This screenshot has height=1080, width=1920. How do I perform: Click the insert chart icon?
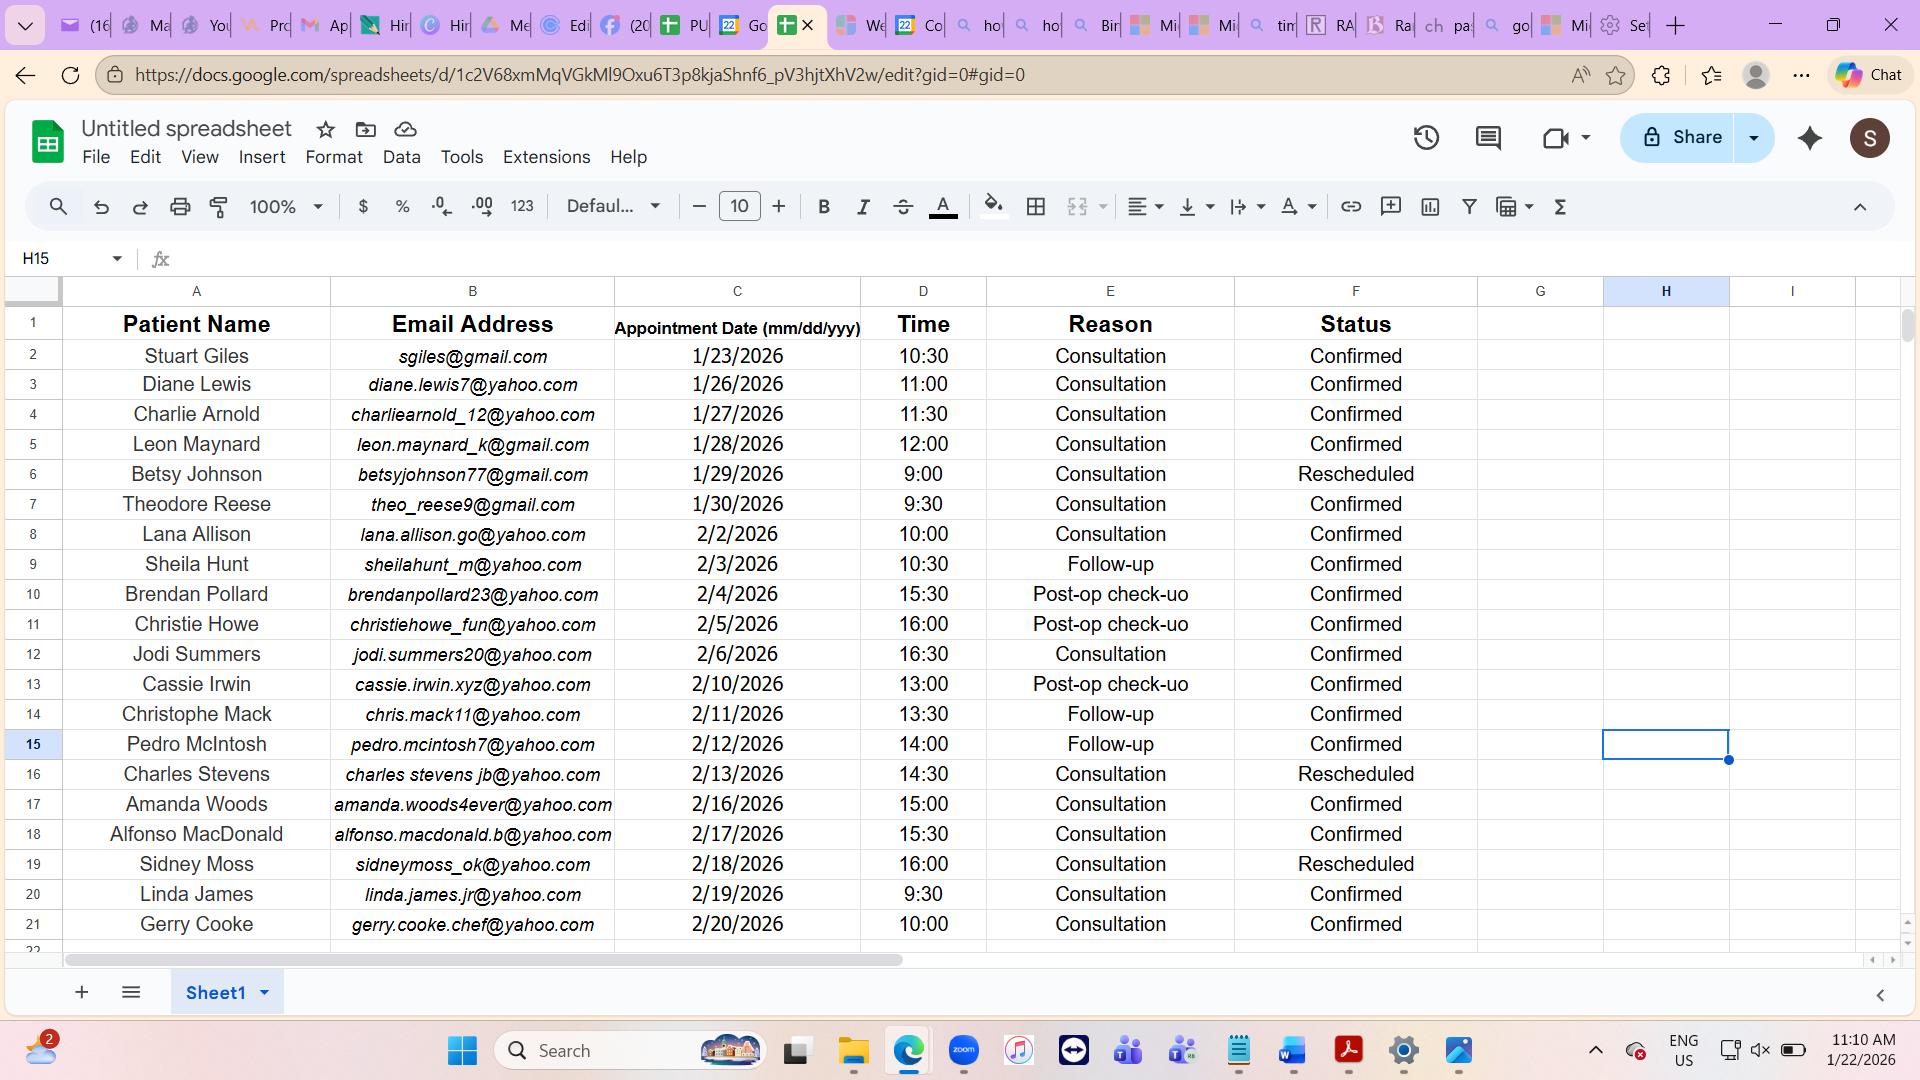(1430, 207)
